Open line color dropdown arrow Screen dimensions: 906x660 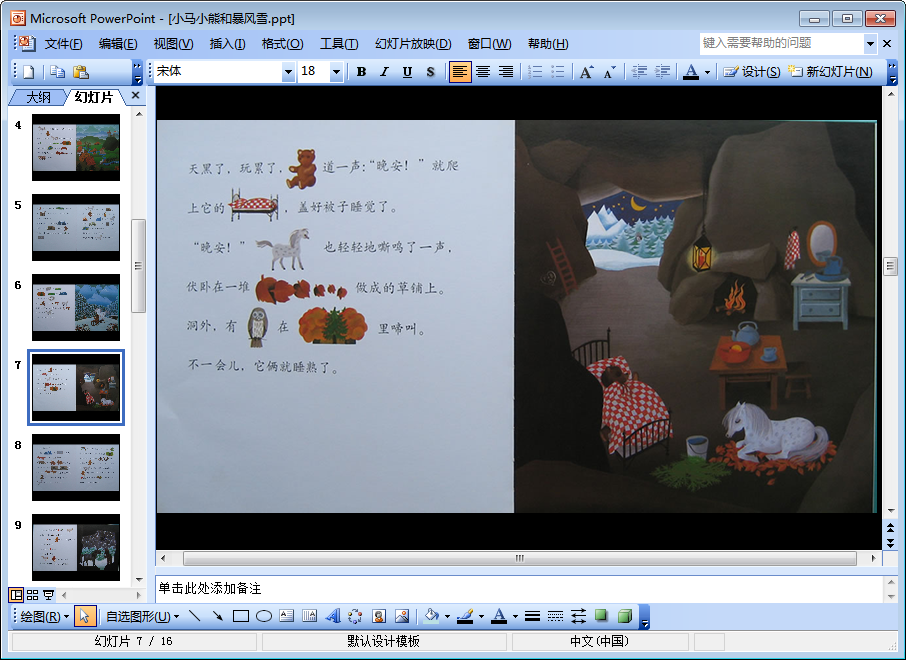(481, 616)
